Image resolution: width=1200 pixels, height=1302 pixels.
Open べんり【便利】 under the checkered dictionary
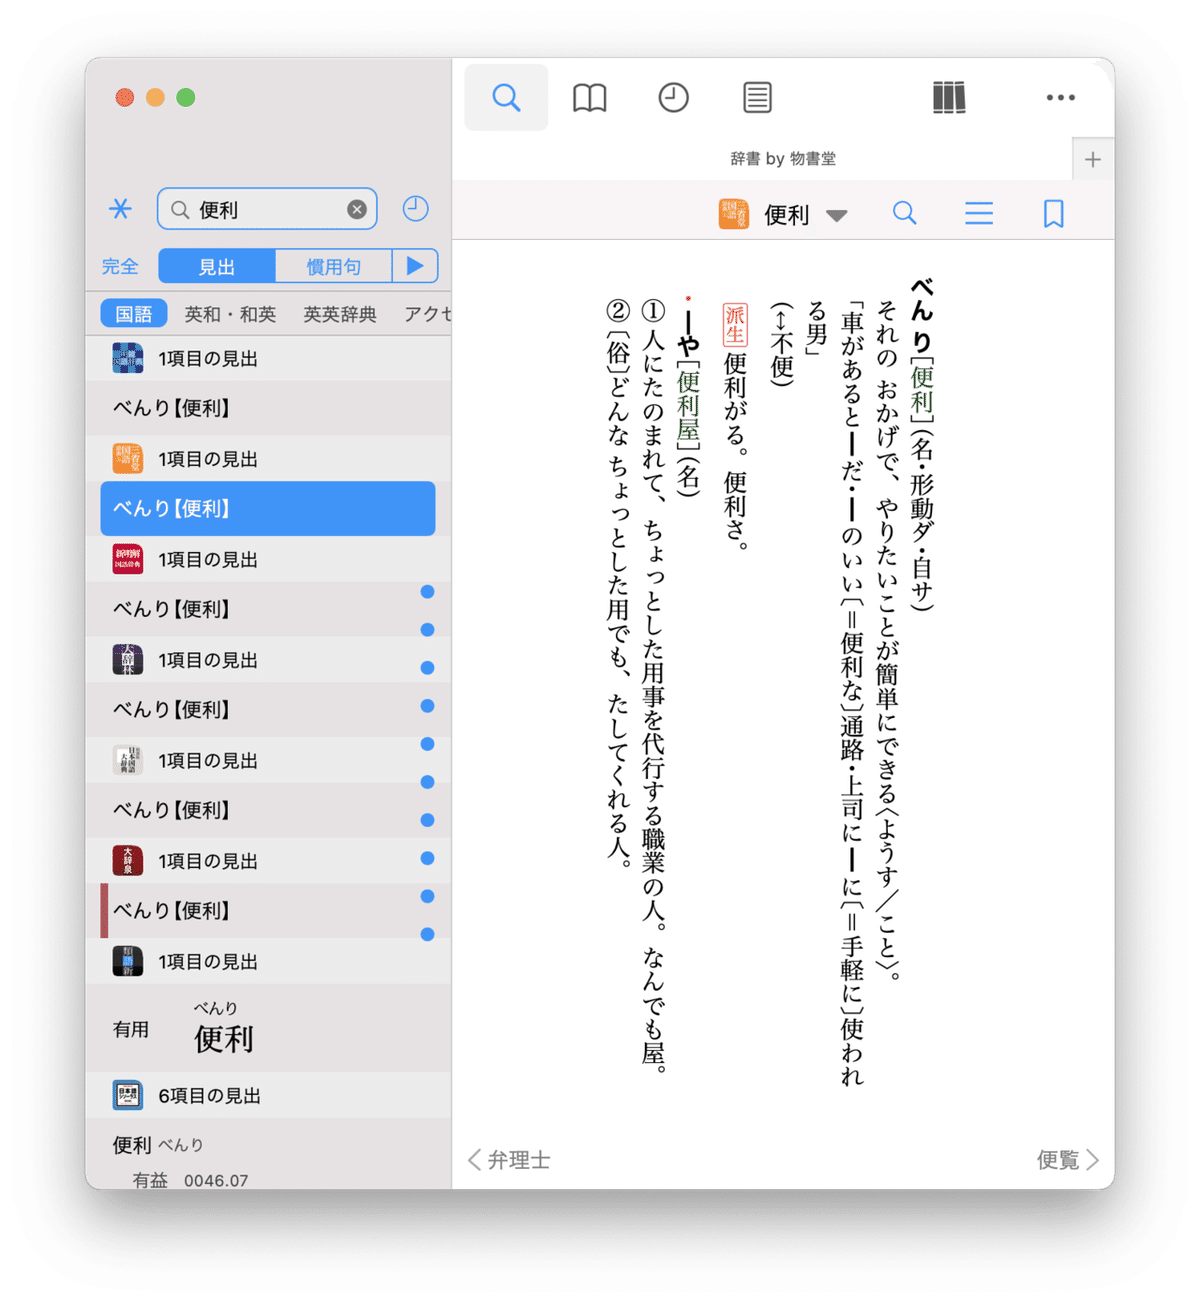(268, 408)
